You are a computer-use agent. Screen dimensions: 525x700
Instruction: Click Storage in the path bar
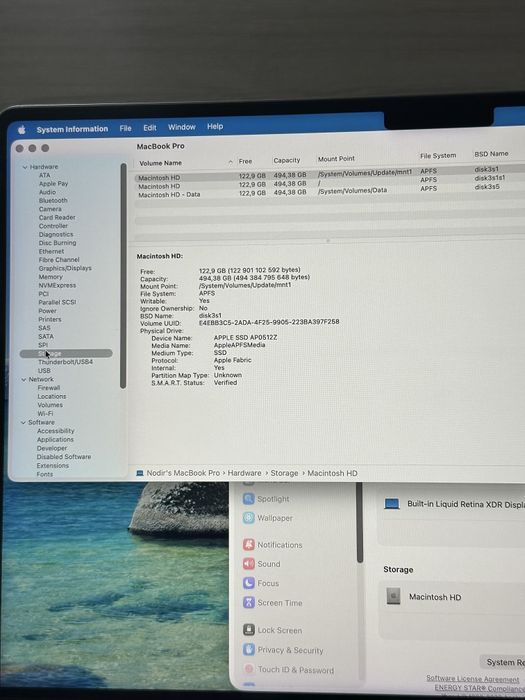[284, 473]
